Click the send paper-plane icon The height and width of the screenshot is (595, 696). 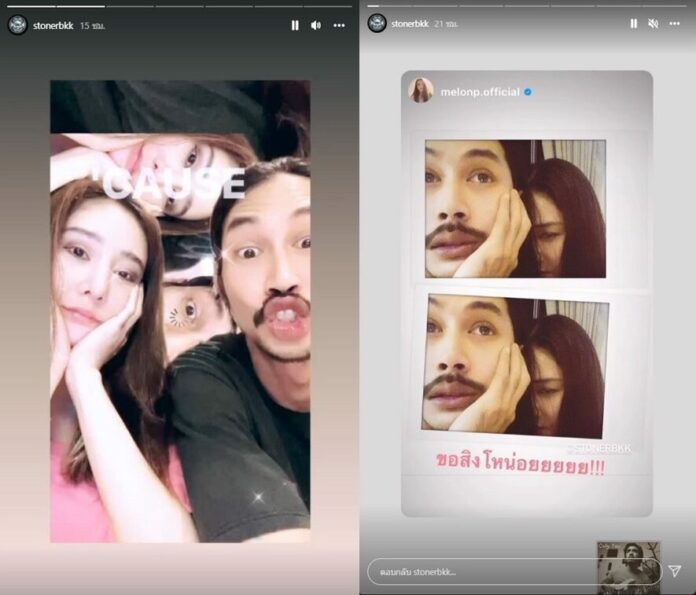[x=674, y=571]
